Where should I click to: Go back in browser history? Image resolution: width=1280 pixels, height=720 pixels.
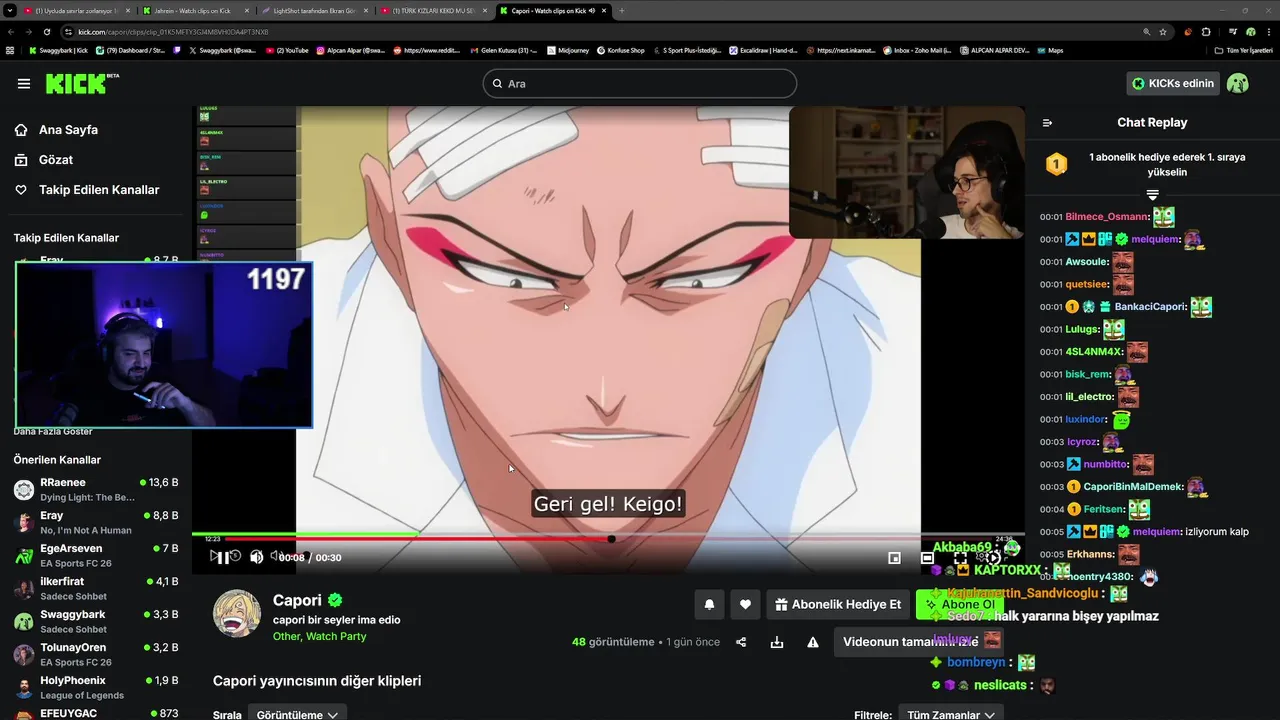tap(11, 32)
